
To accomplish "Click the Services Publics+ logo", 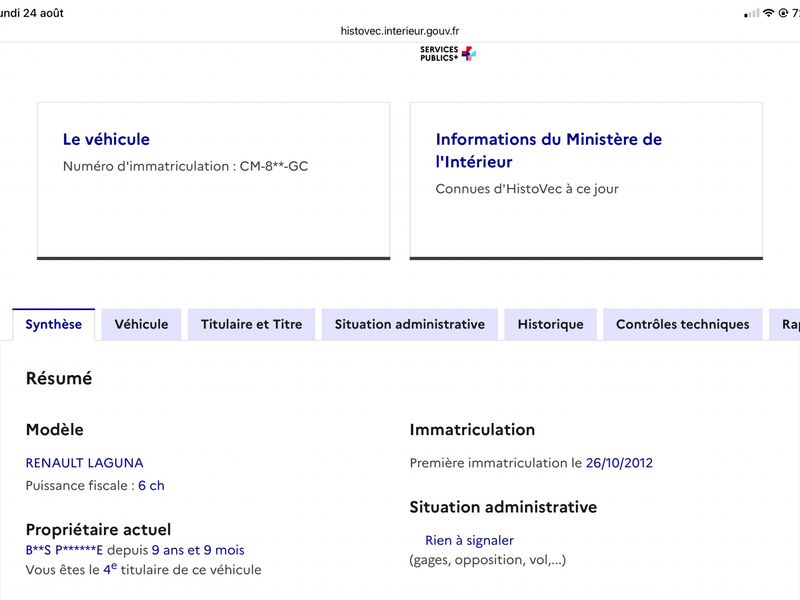I will tap(448, 54).
